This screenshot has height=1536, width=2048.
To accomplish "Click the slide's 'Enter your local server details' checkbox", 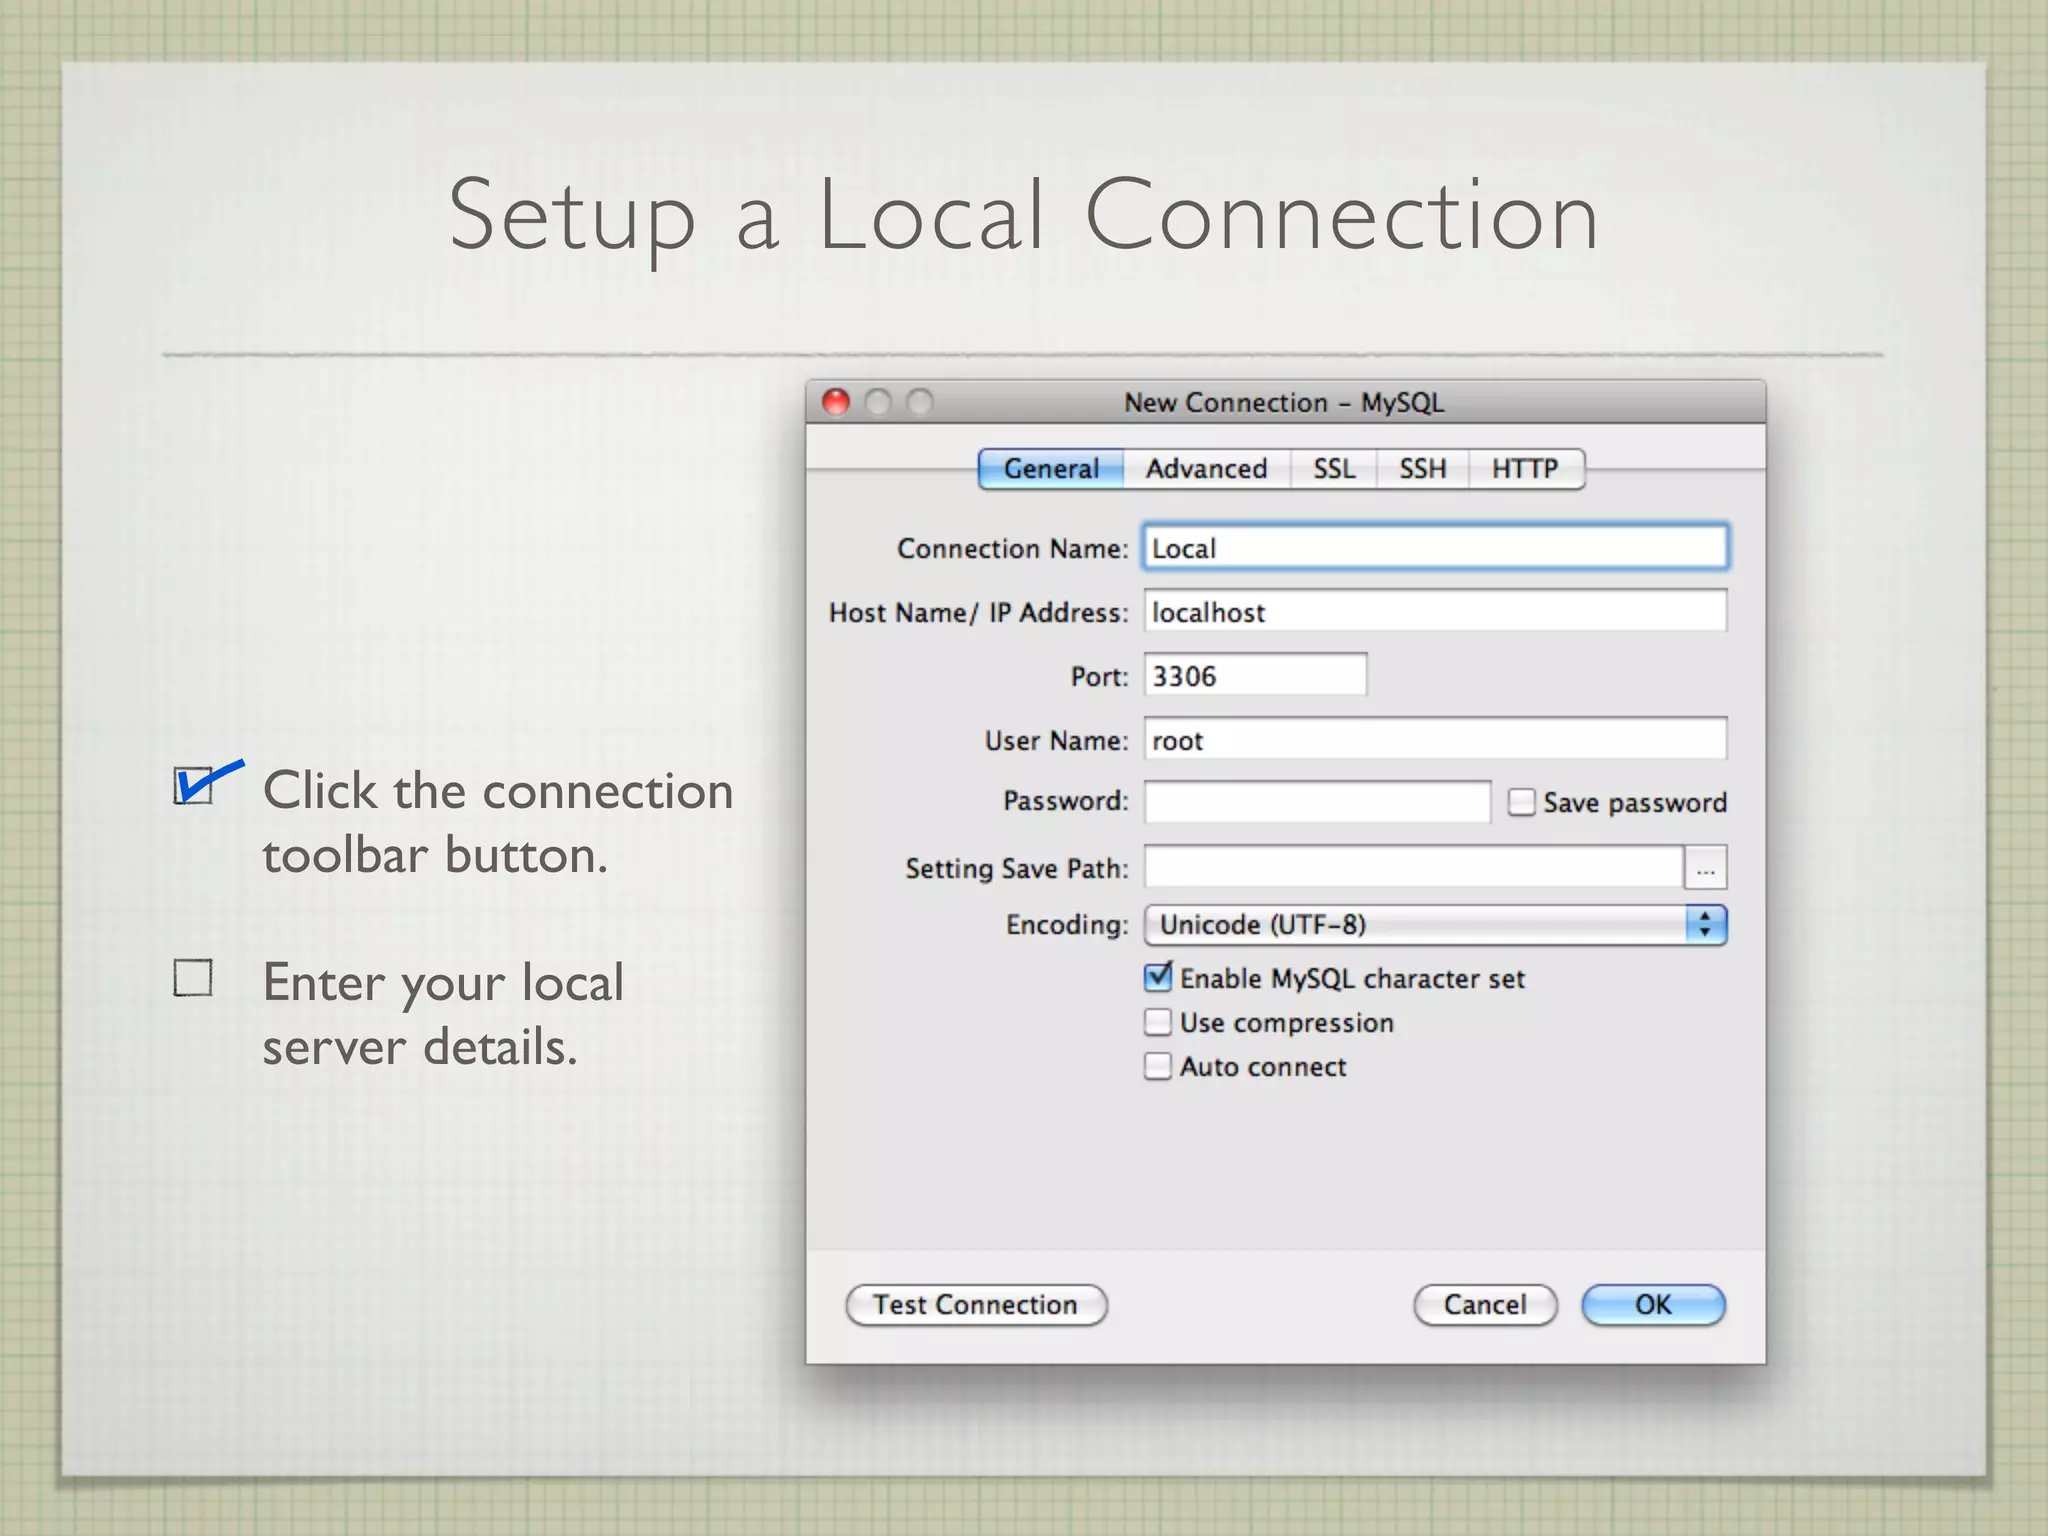I will pyautogui.click(x=193, y=978).
